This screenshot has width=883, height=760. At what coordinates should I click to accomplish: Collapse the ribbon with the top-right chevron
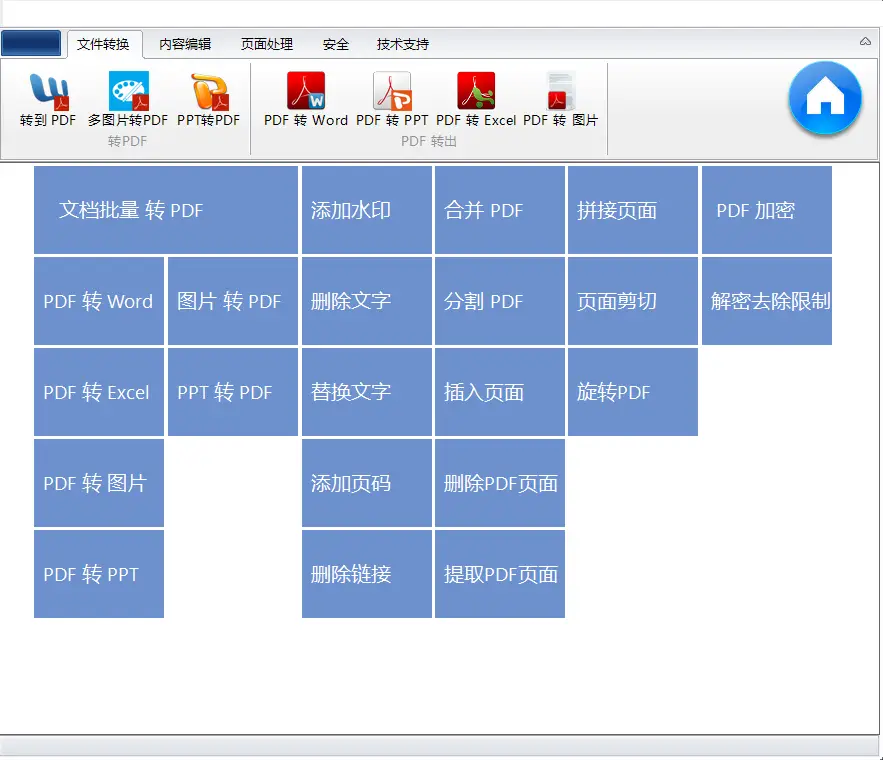point(864,42)
